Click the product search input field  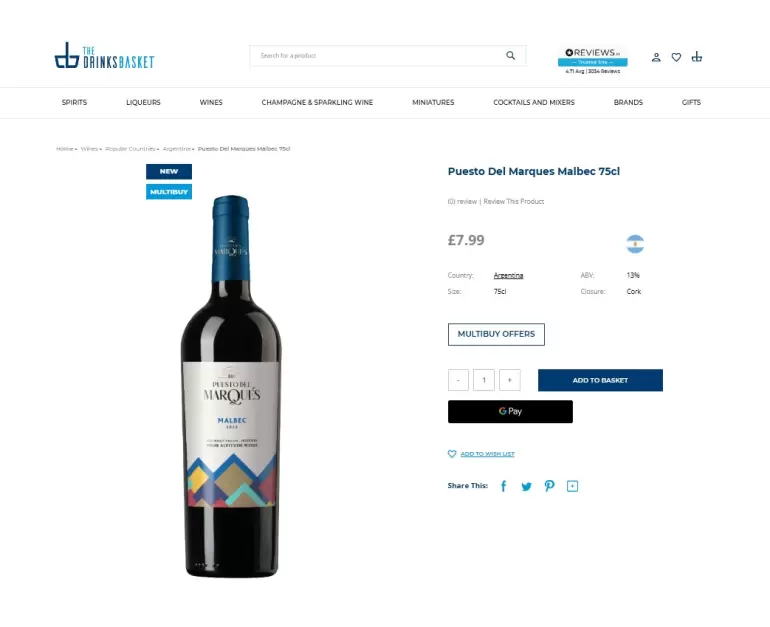[375, 56]
